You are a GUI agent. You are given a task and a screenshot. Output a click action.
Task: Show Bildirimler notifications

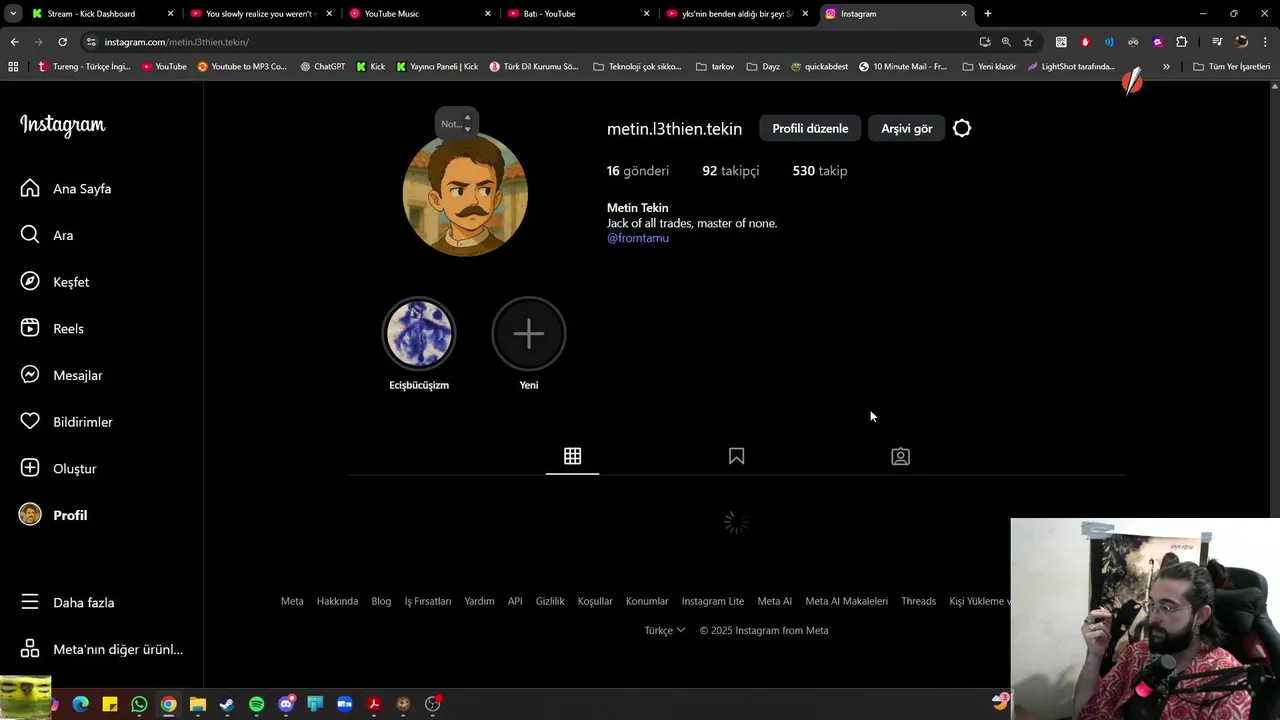pos(66,422)
